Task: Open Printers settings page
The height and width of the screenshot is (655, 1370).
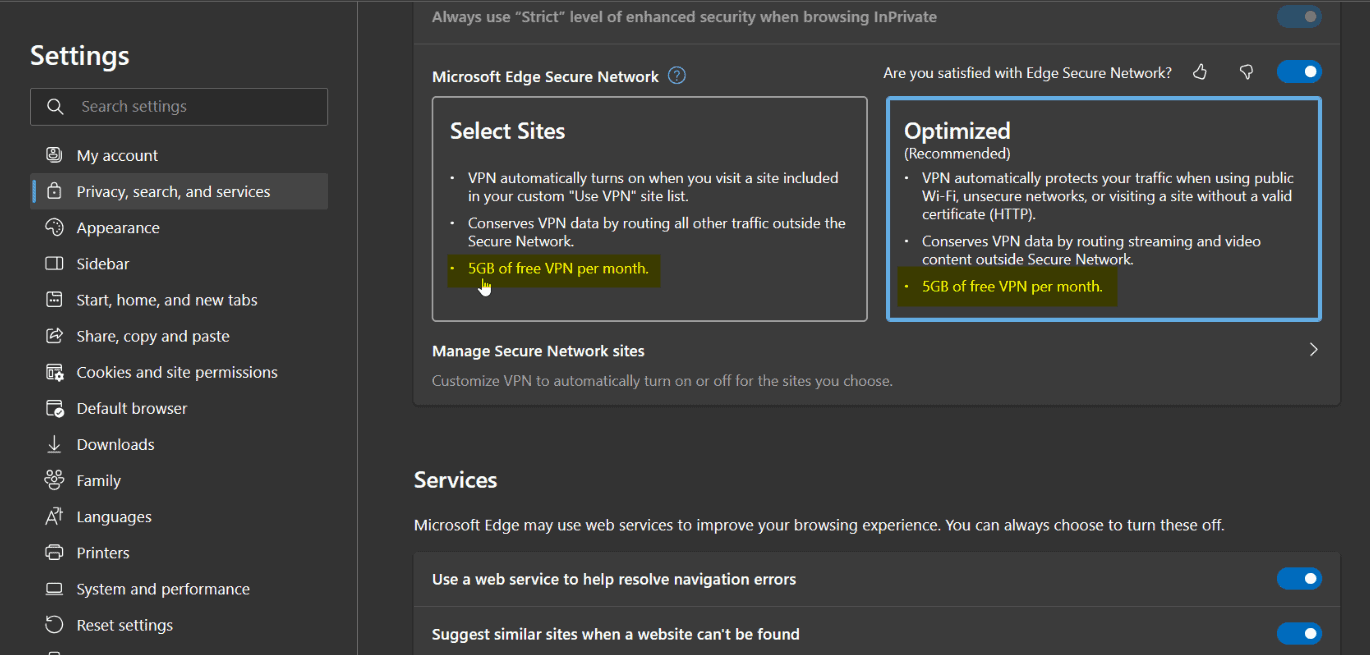Action: coord(179,553)
